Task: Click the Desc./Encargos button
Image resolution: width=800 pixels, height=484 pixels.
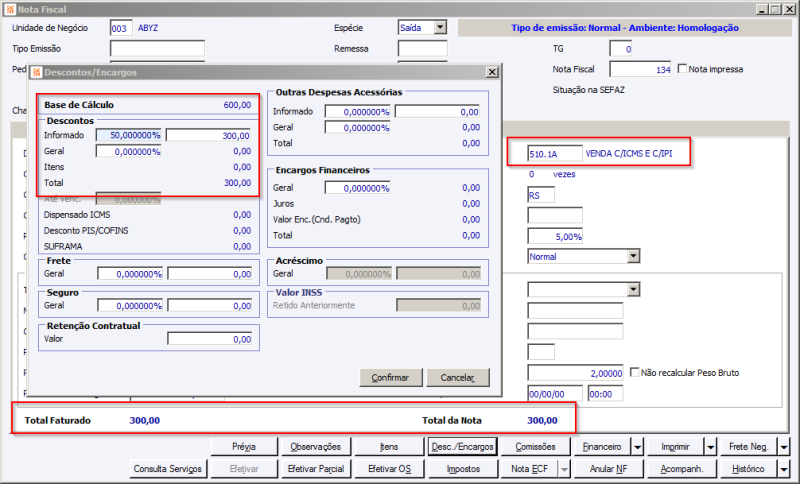Action: tap(463, 447)
